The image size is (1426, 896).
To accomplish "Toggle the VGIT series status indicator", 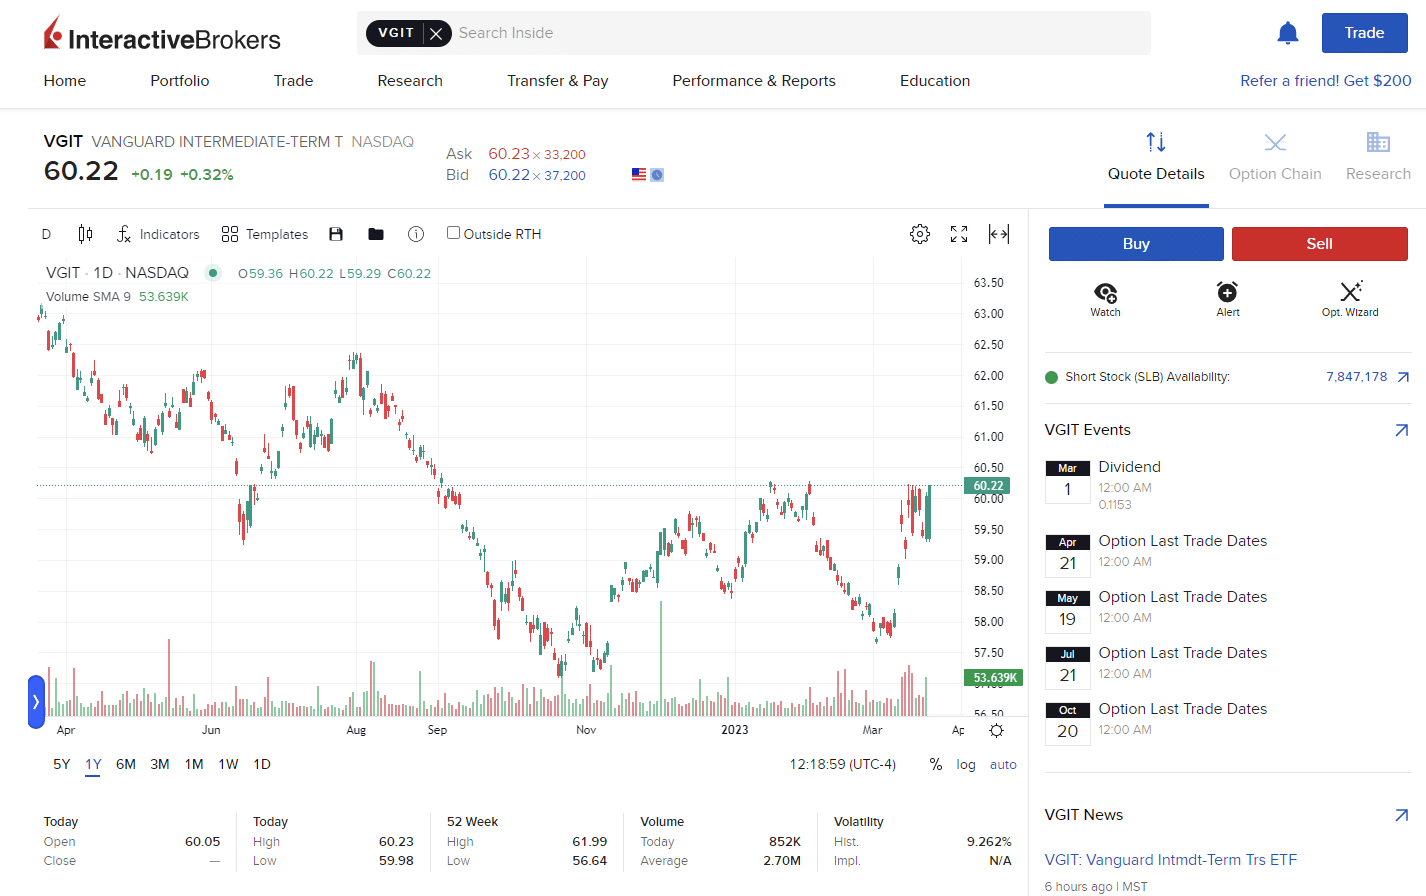I will (x=213, y=273).
